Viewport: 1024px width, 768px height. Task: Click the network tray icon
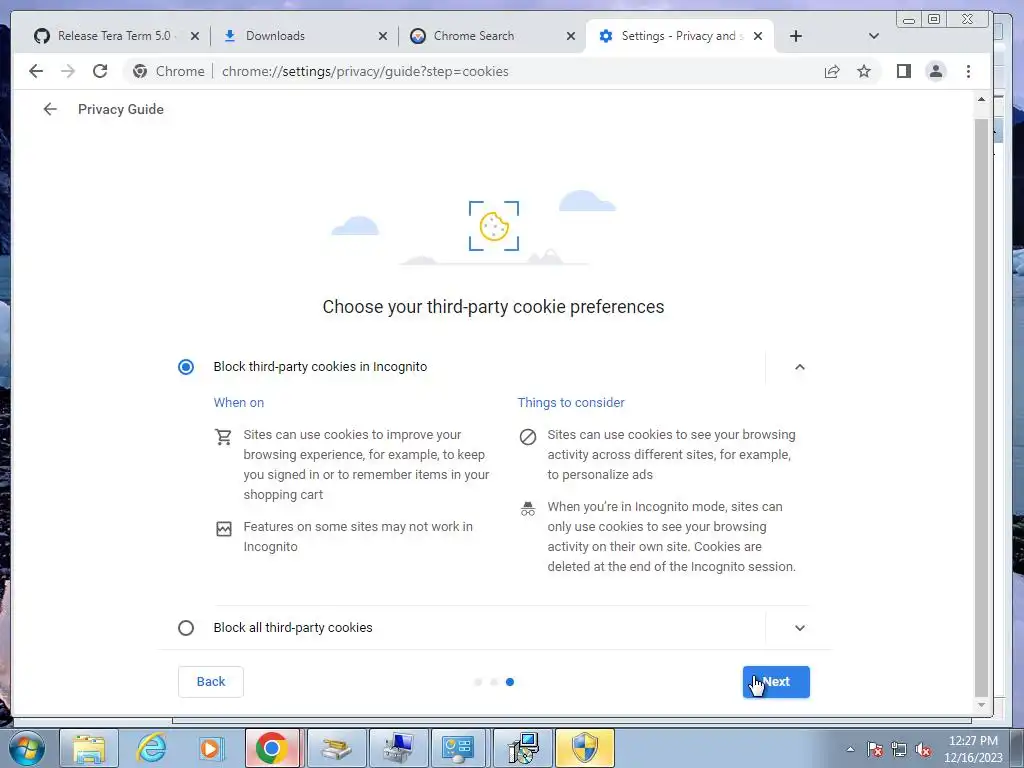point(899,749)
